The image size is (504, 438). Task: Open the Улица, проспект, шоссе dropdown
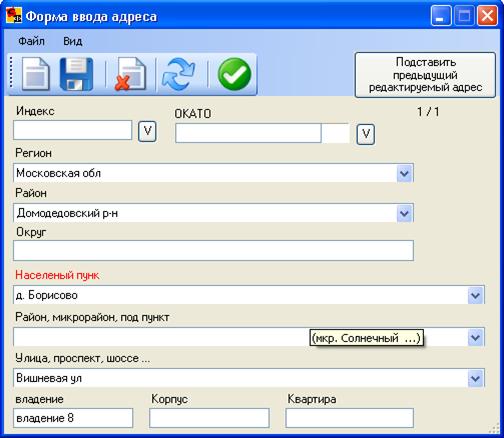[475, 378]
